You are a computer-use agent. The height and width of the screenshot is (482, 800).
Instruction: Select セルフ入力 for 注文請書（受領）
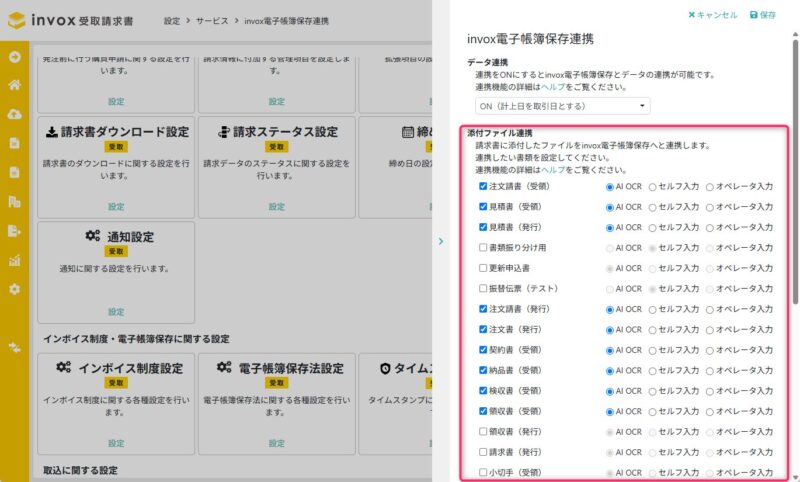(x=653, y=187)
